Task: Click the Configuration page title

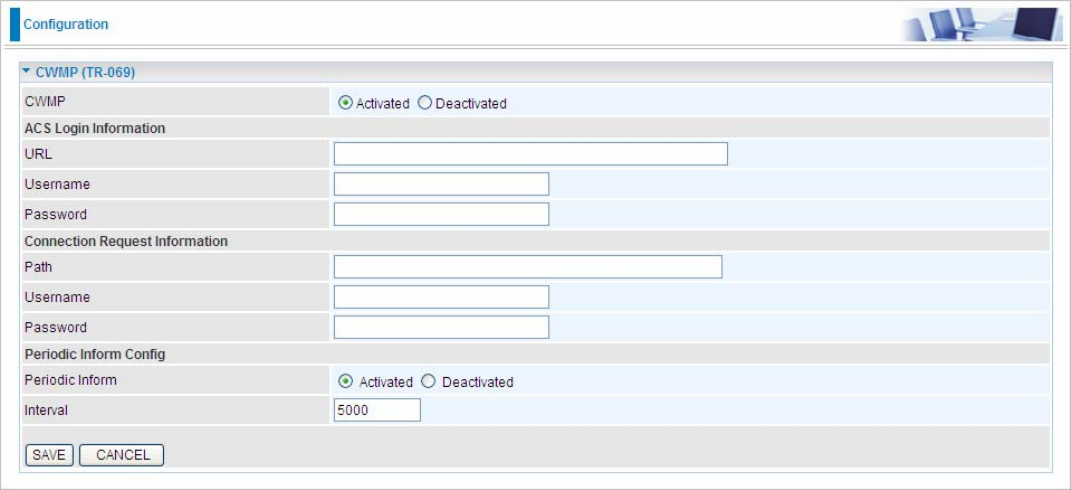Action: [66, 25]
